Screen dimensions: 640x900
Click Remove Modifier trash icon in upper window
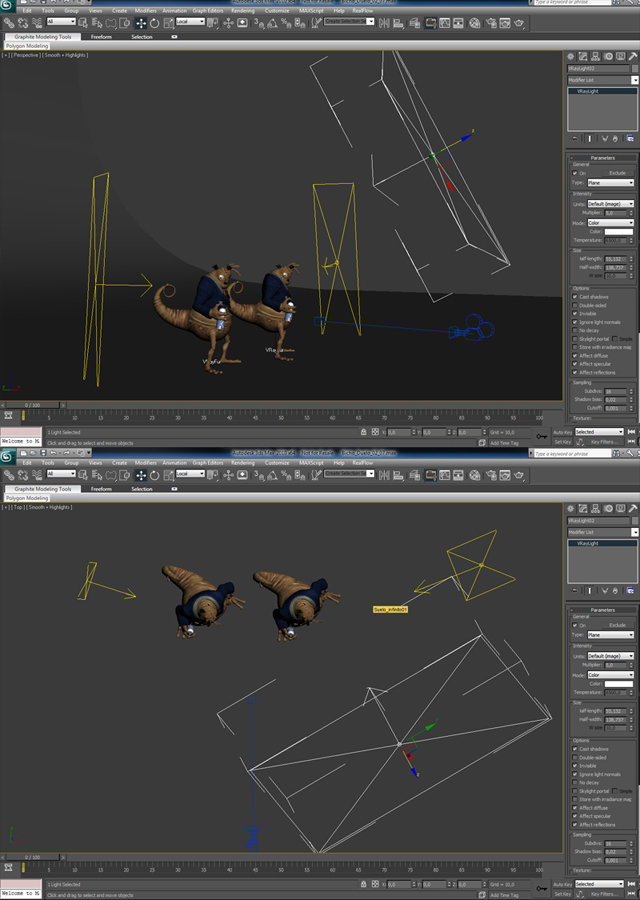(x=615, y=138)
